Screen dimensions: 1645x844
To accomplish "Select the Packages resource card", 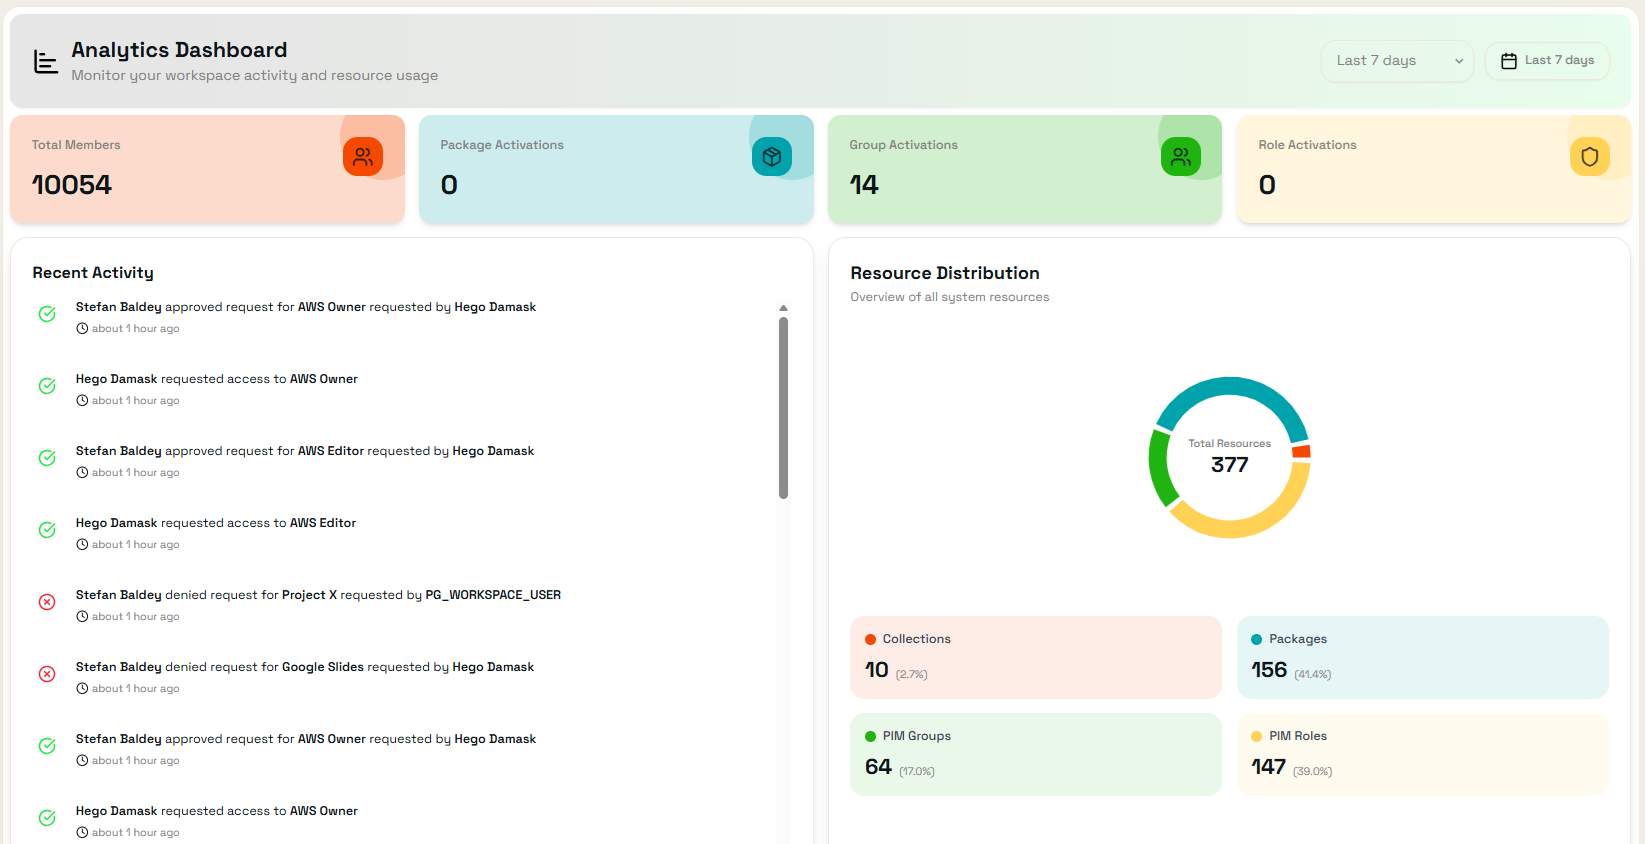I will (x=1423, y=657).
